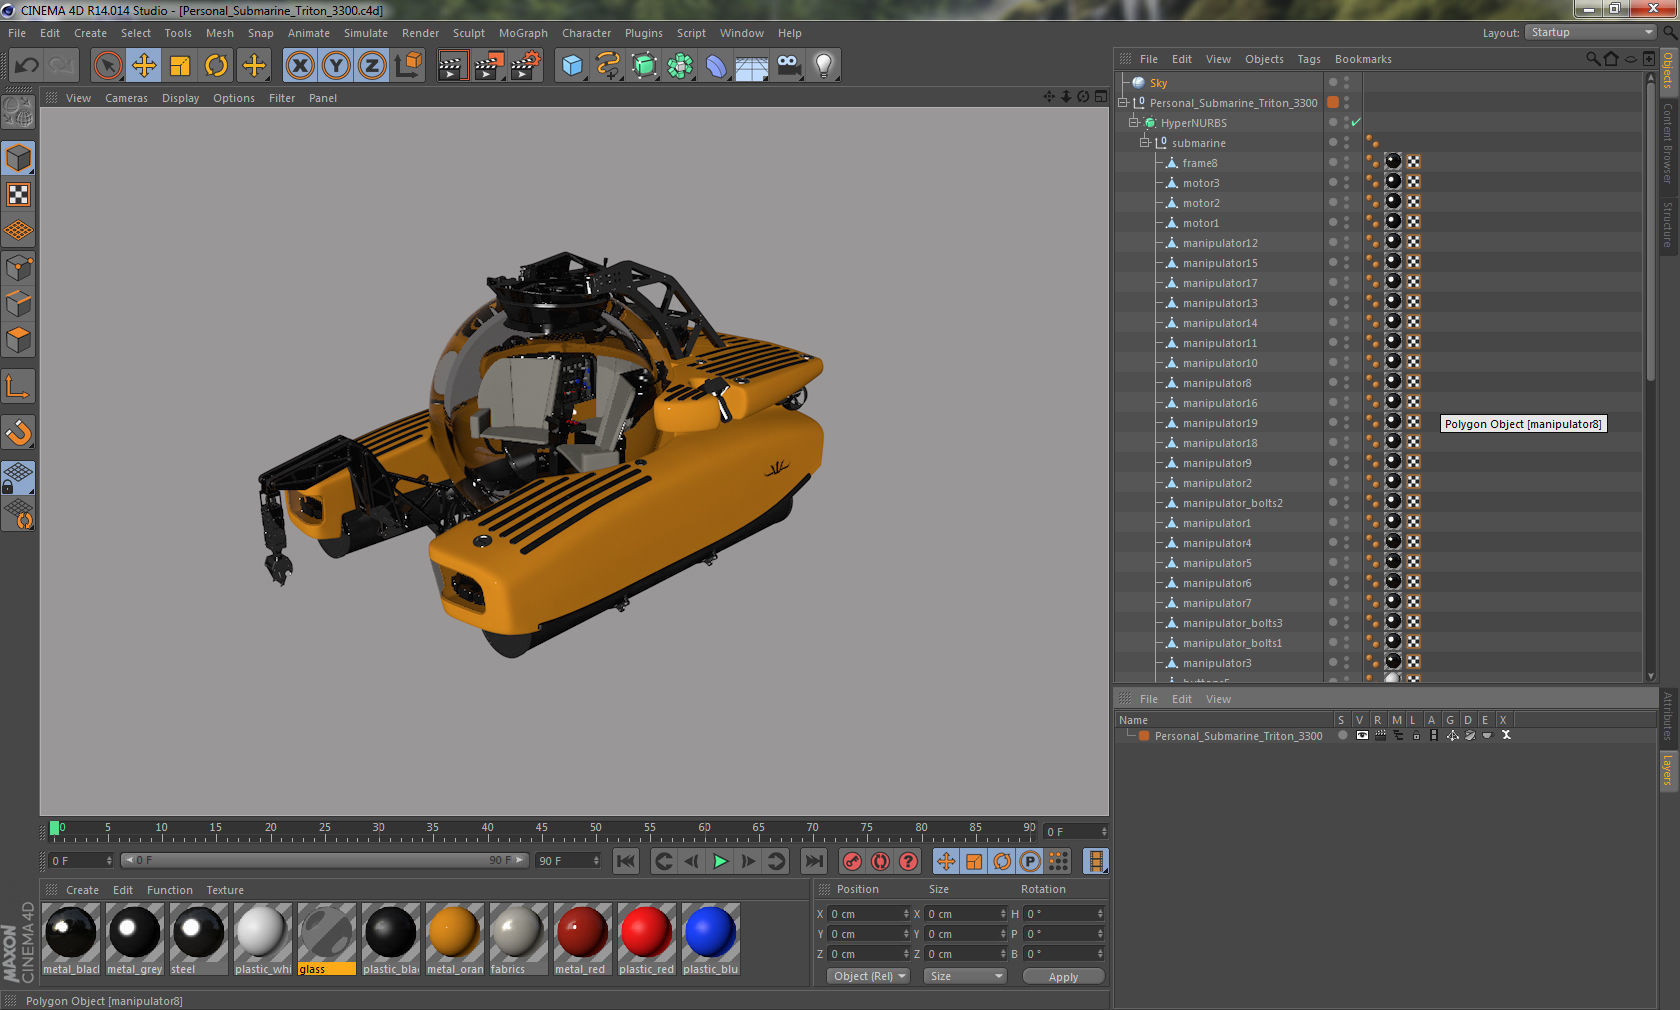Play the animation forward
Image resolution: width=1680 pixels, height=1010 pixels.
coord(720,861)
